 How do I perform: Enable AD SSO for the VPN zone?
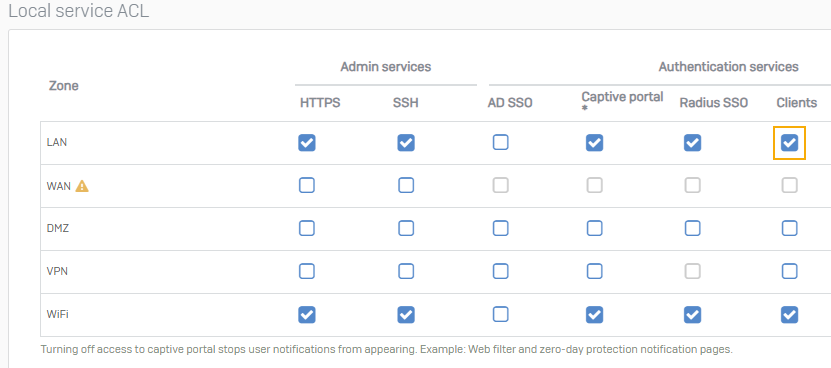pyautogui.click(x=500, y=271)
